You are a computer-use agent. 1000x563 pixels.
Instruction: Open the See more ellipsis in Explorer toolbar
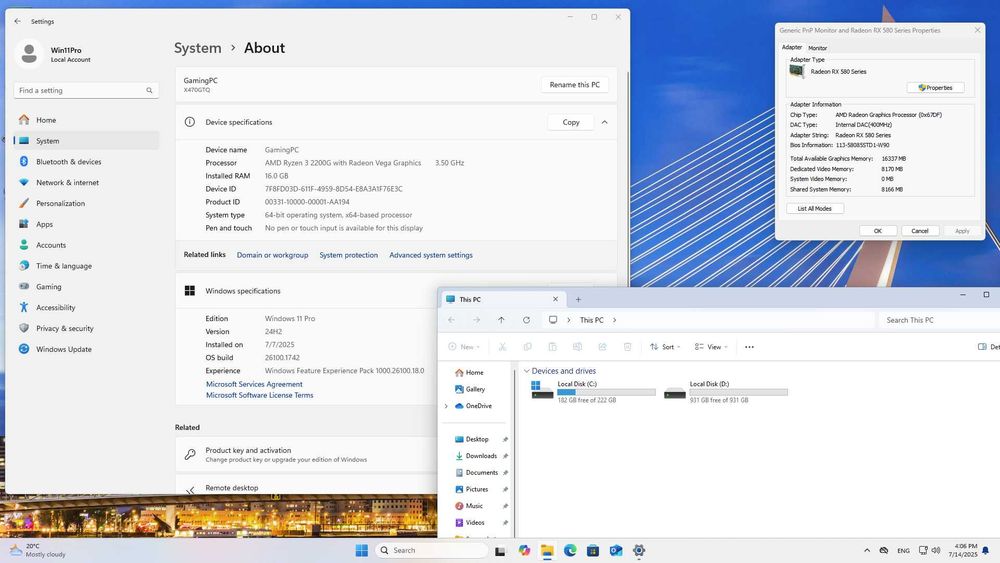click(749, 347)
